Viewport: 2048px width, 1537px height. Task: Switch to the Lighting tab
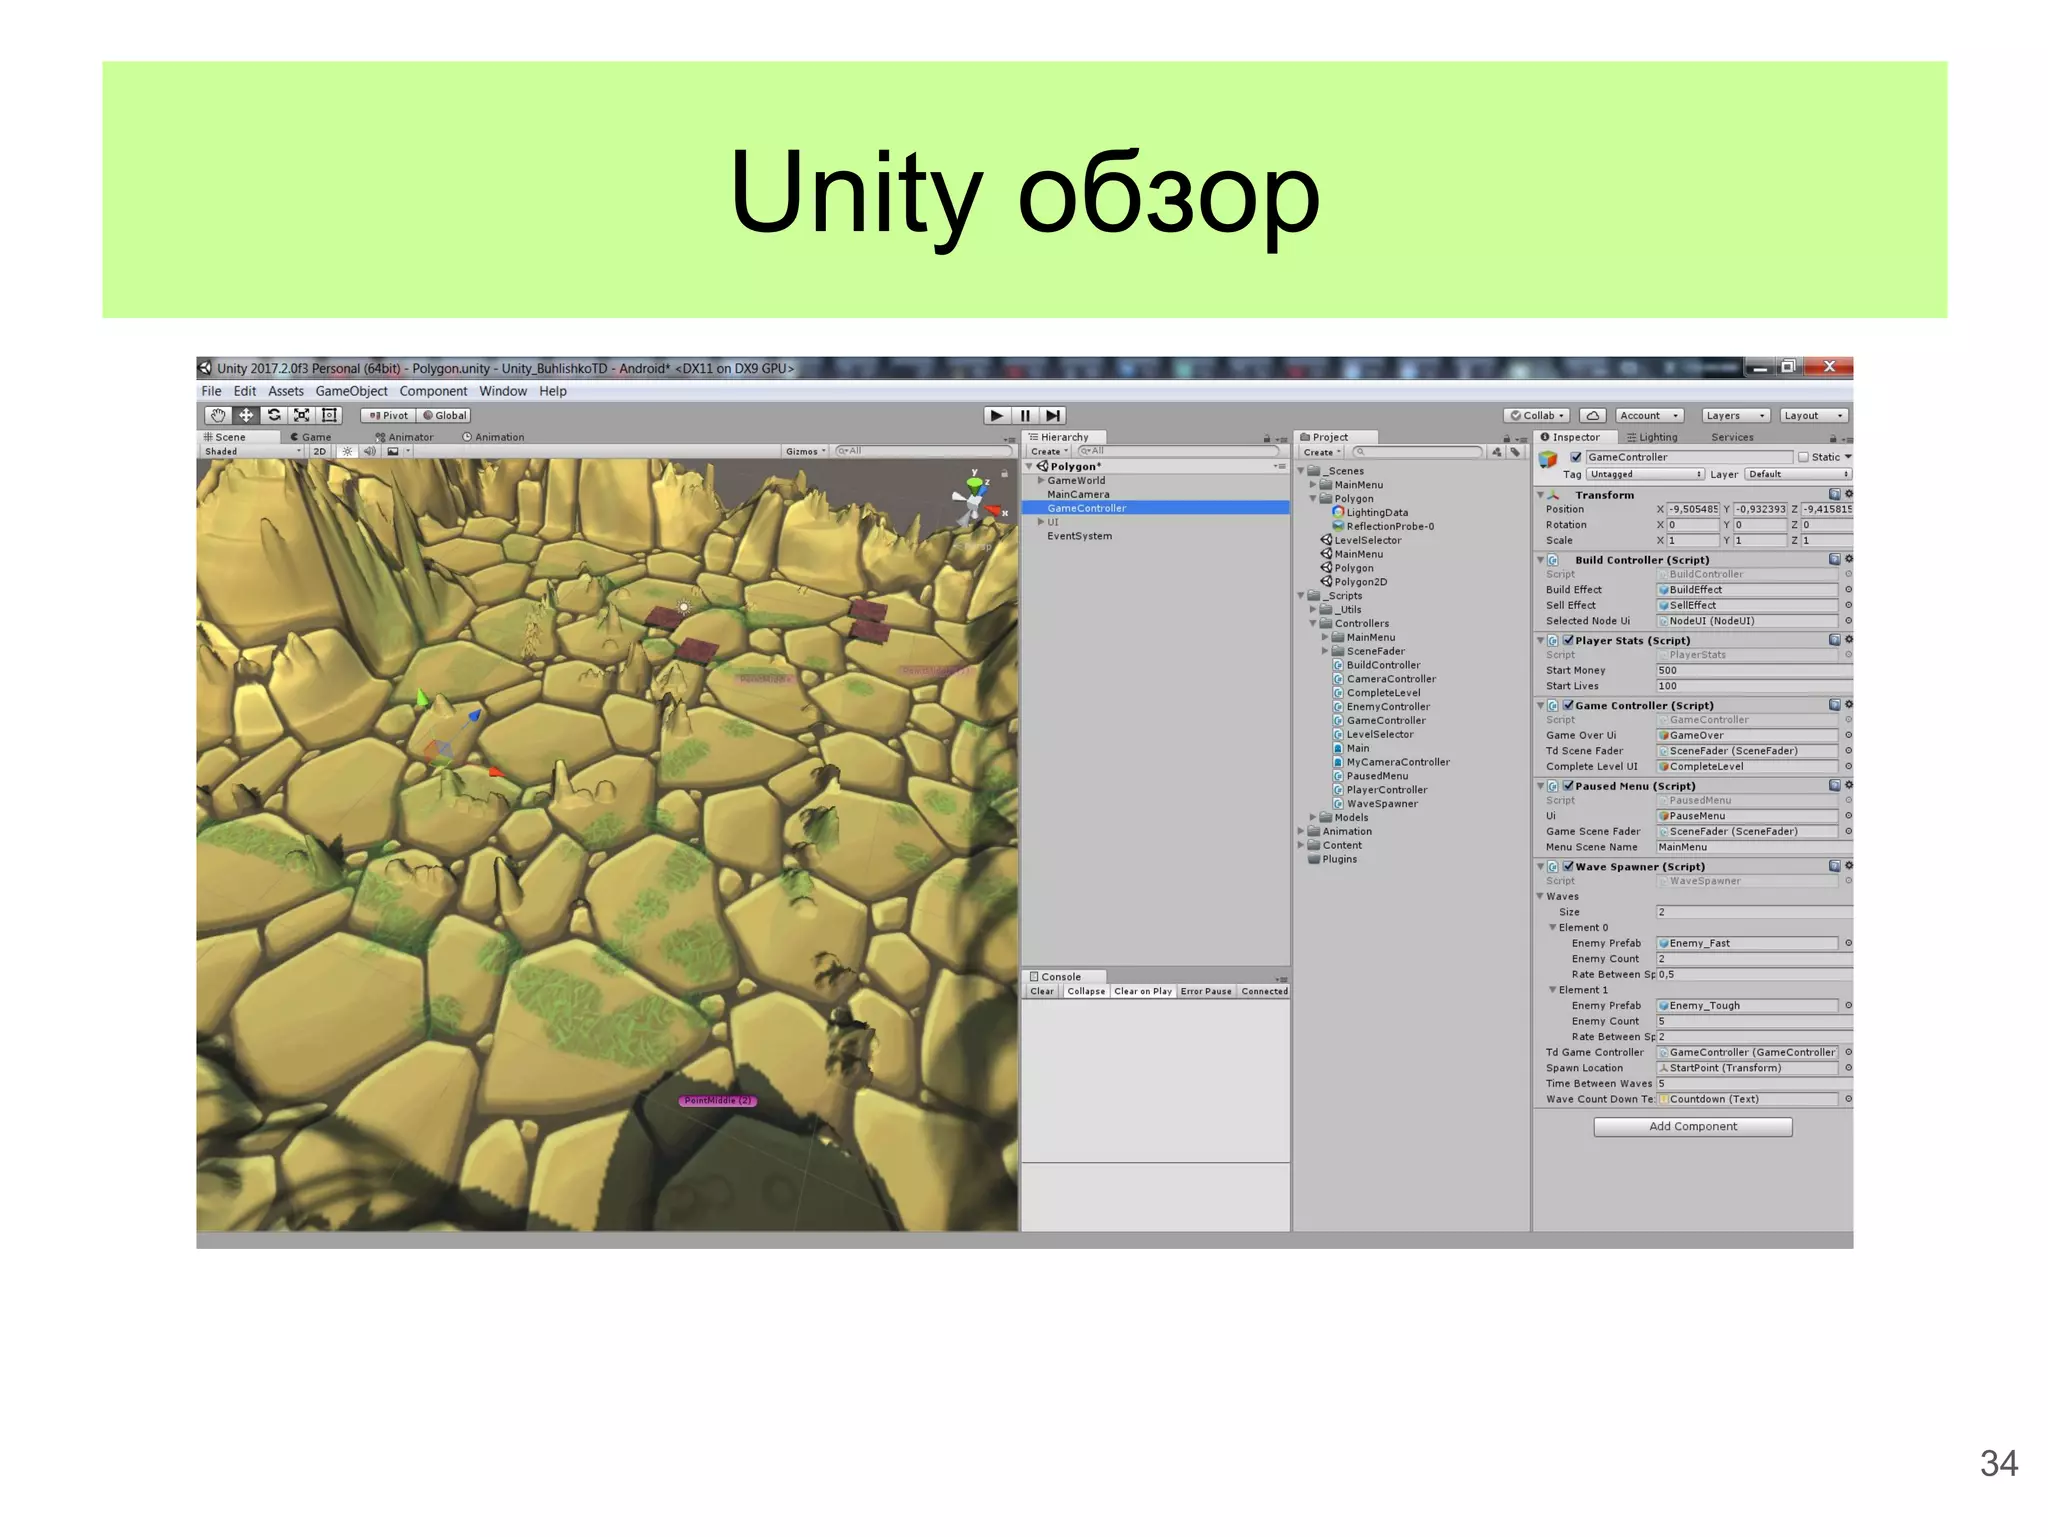1651,437
